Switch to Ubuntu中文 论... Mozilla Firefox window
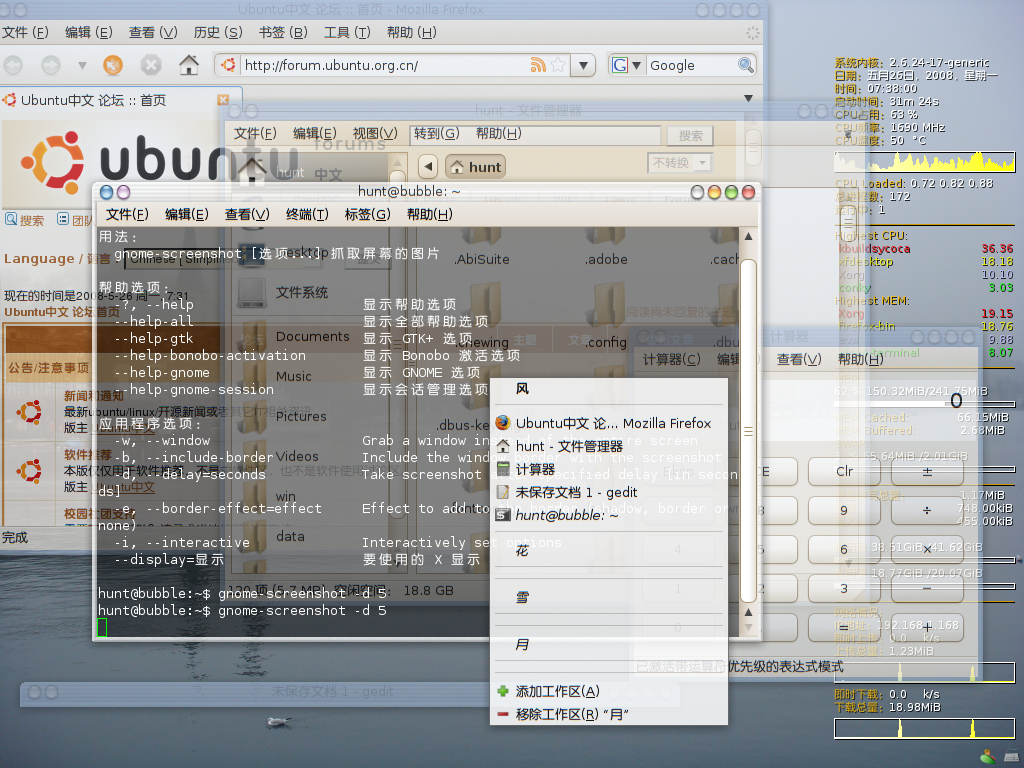The image size is (1024, 768). [609, 423]
